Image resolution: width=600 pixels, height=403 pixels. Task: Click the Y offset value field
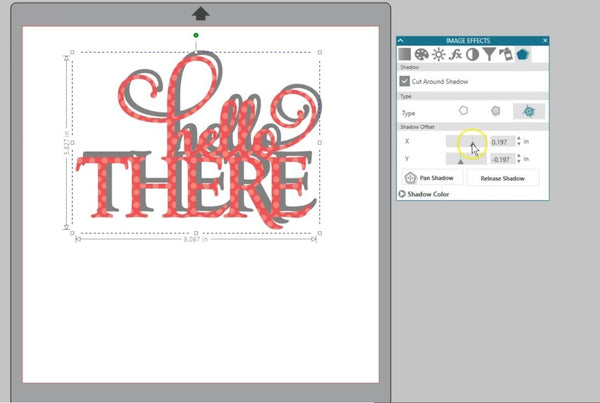point(502,159)
